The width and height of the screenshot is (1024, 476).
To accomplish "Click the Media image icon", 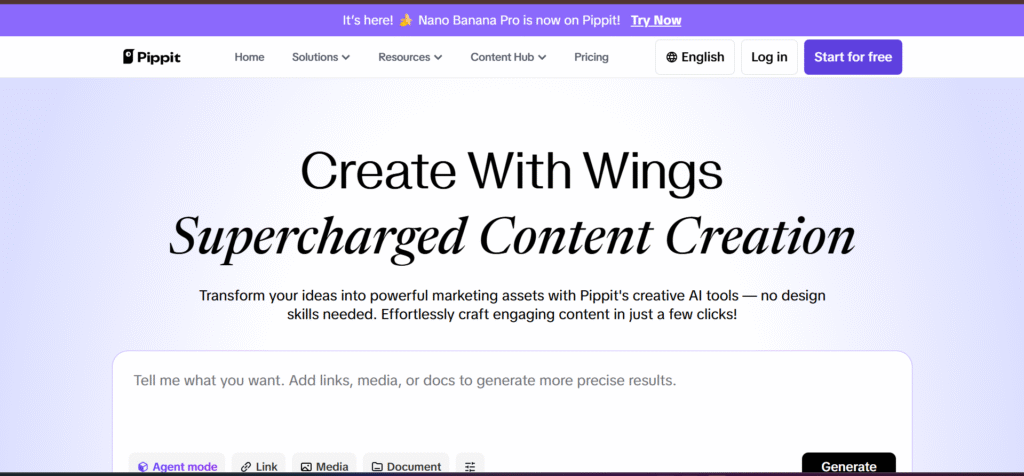I will point(306,466).
